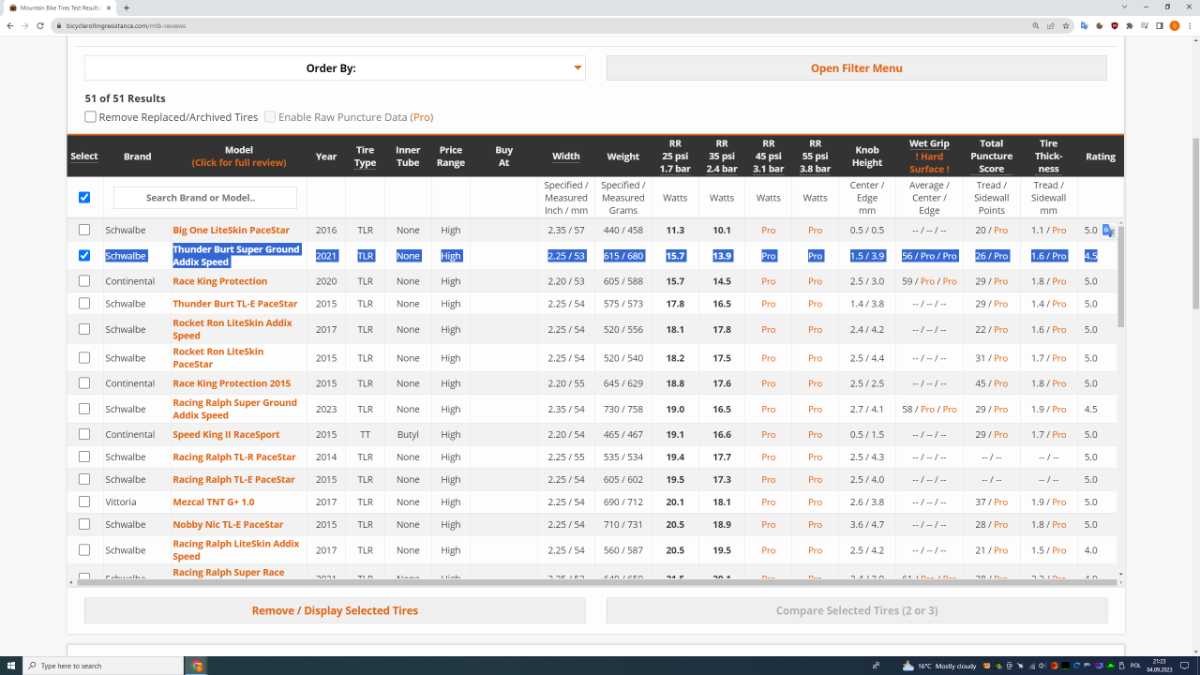
Task: Click the Open Filter Menu button
Action: 856,68
